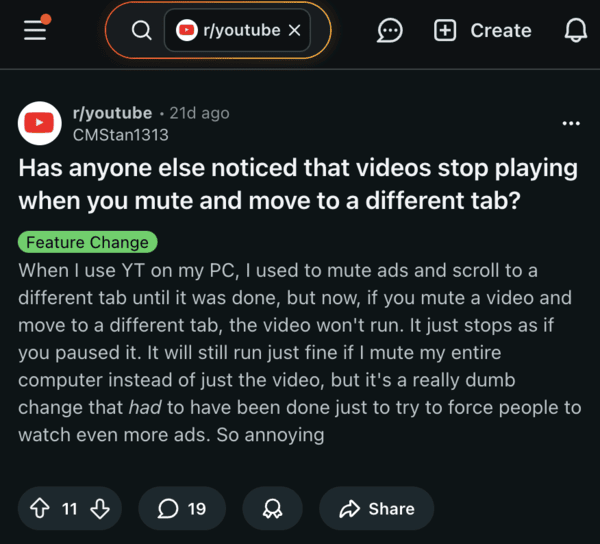Viewport: 600px width, 544px height.
Task: Remove the r/youtube search filter
Action: point(293,31)
